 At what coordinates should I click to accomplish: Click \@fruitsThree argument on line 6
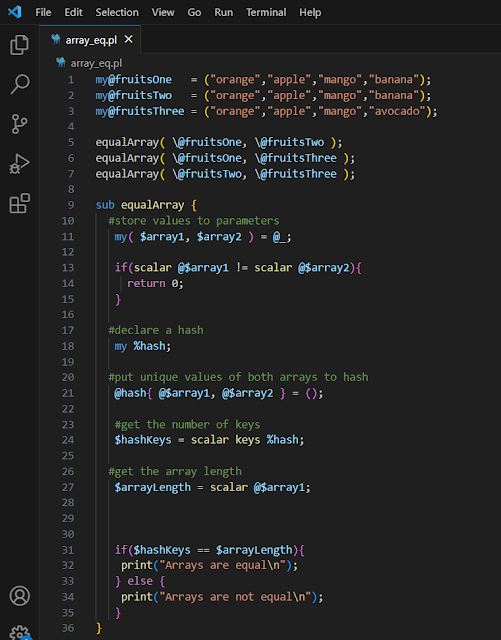click(296, 158)
